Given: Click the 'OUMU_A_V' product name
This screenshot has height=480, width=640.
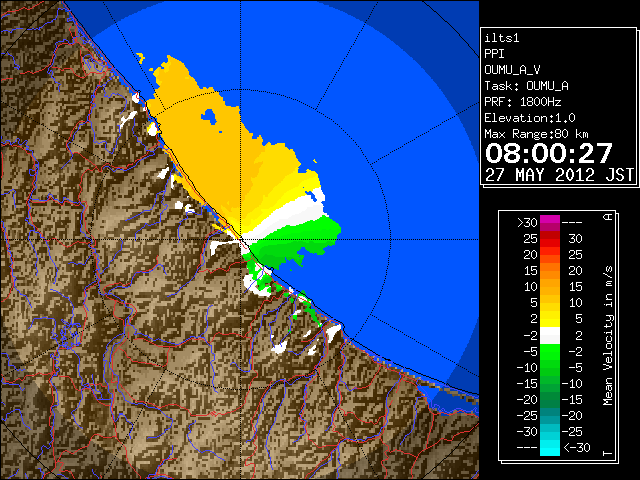Looking at the screenshot, I should click(512, 70).
